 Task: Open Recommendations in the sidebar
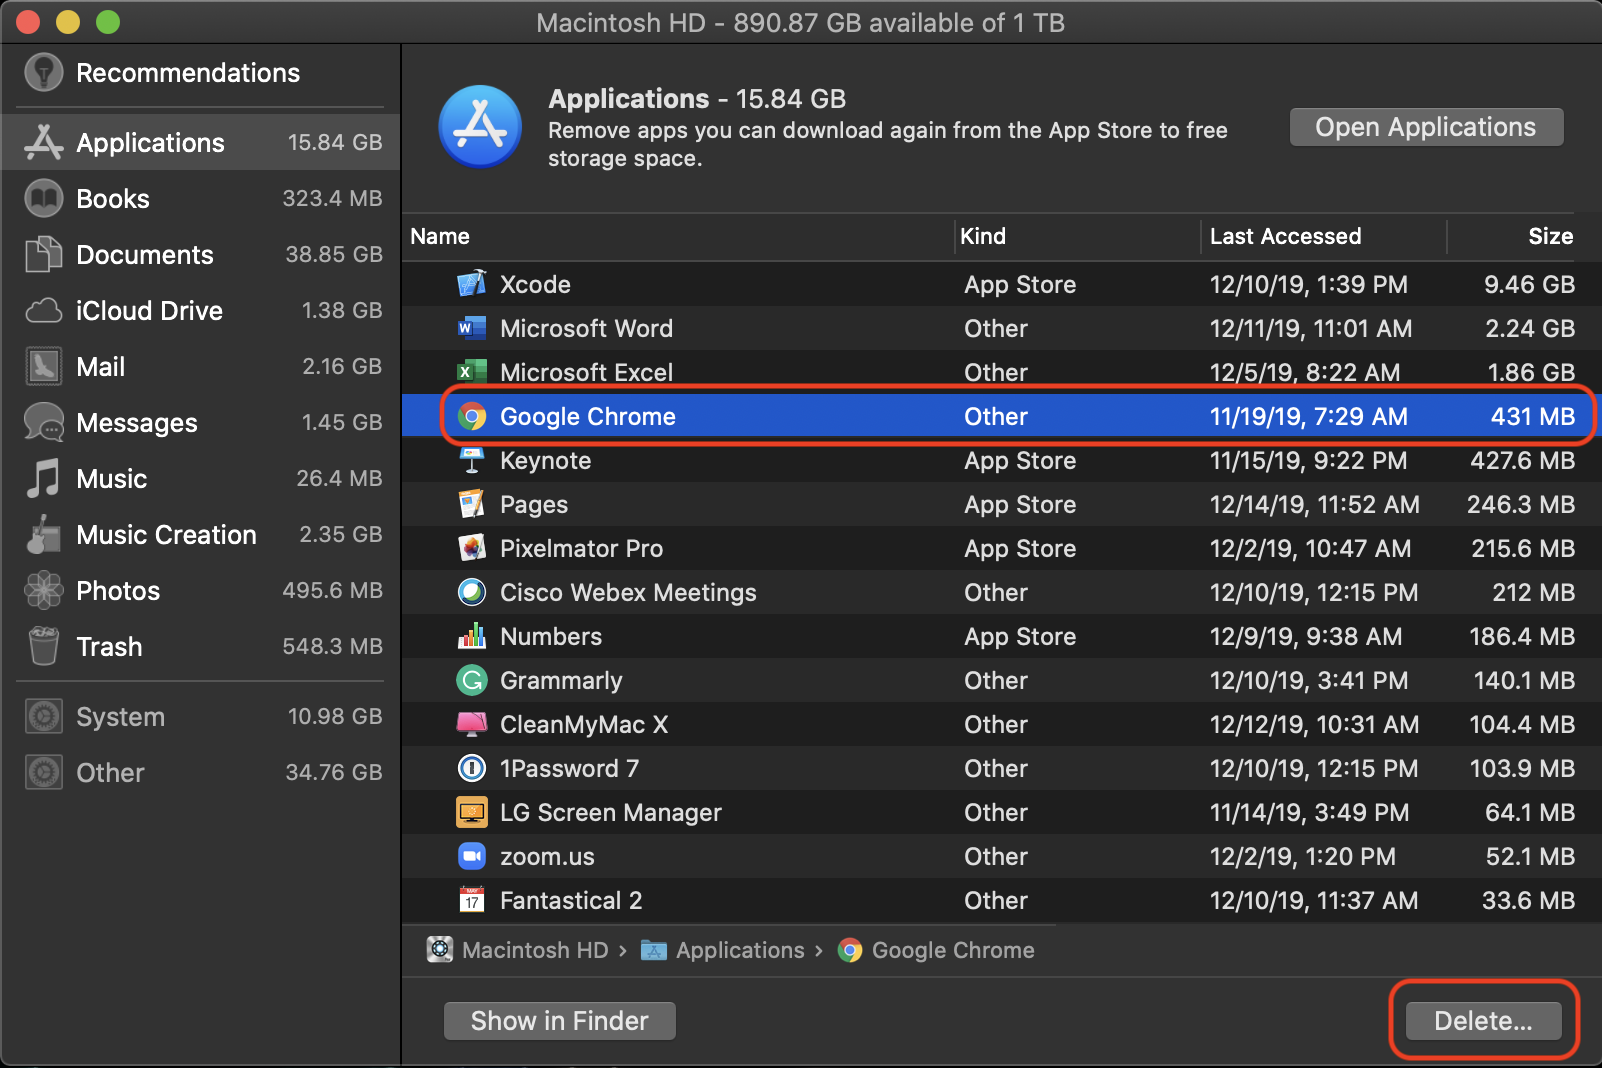201,72
